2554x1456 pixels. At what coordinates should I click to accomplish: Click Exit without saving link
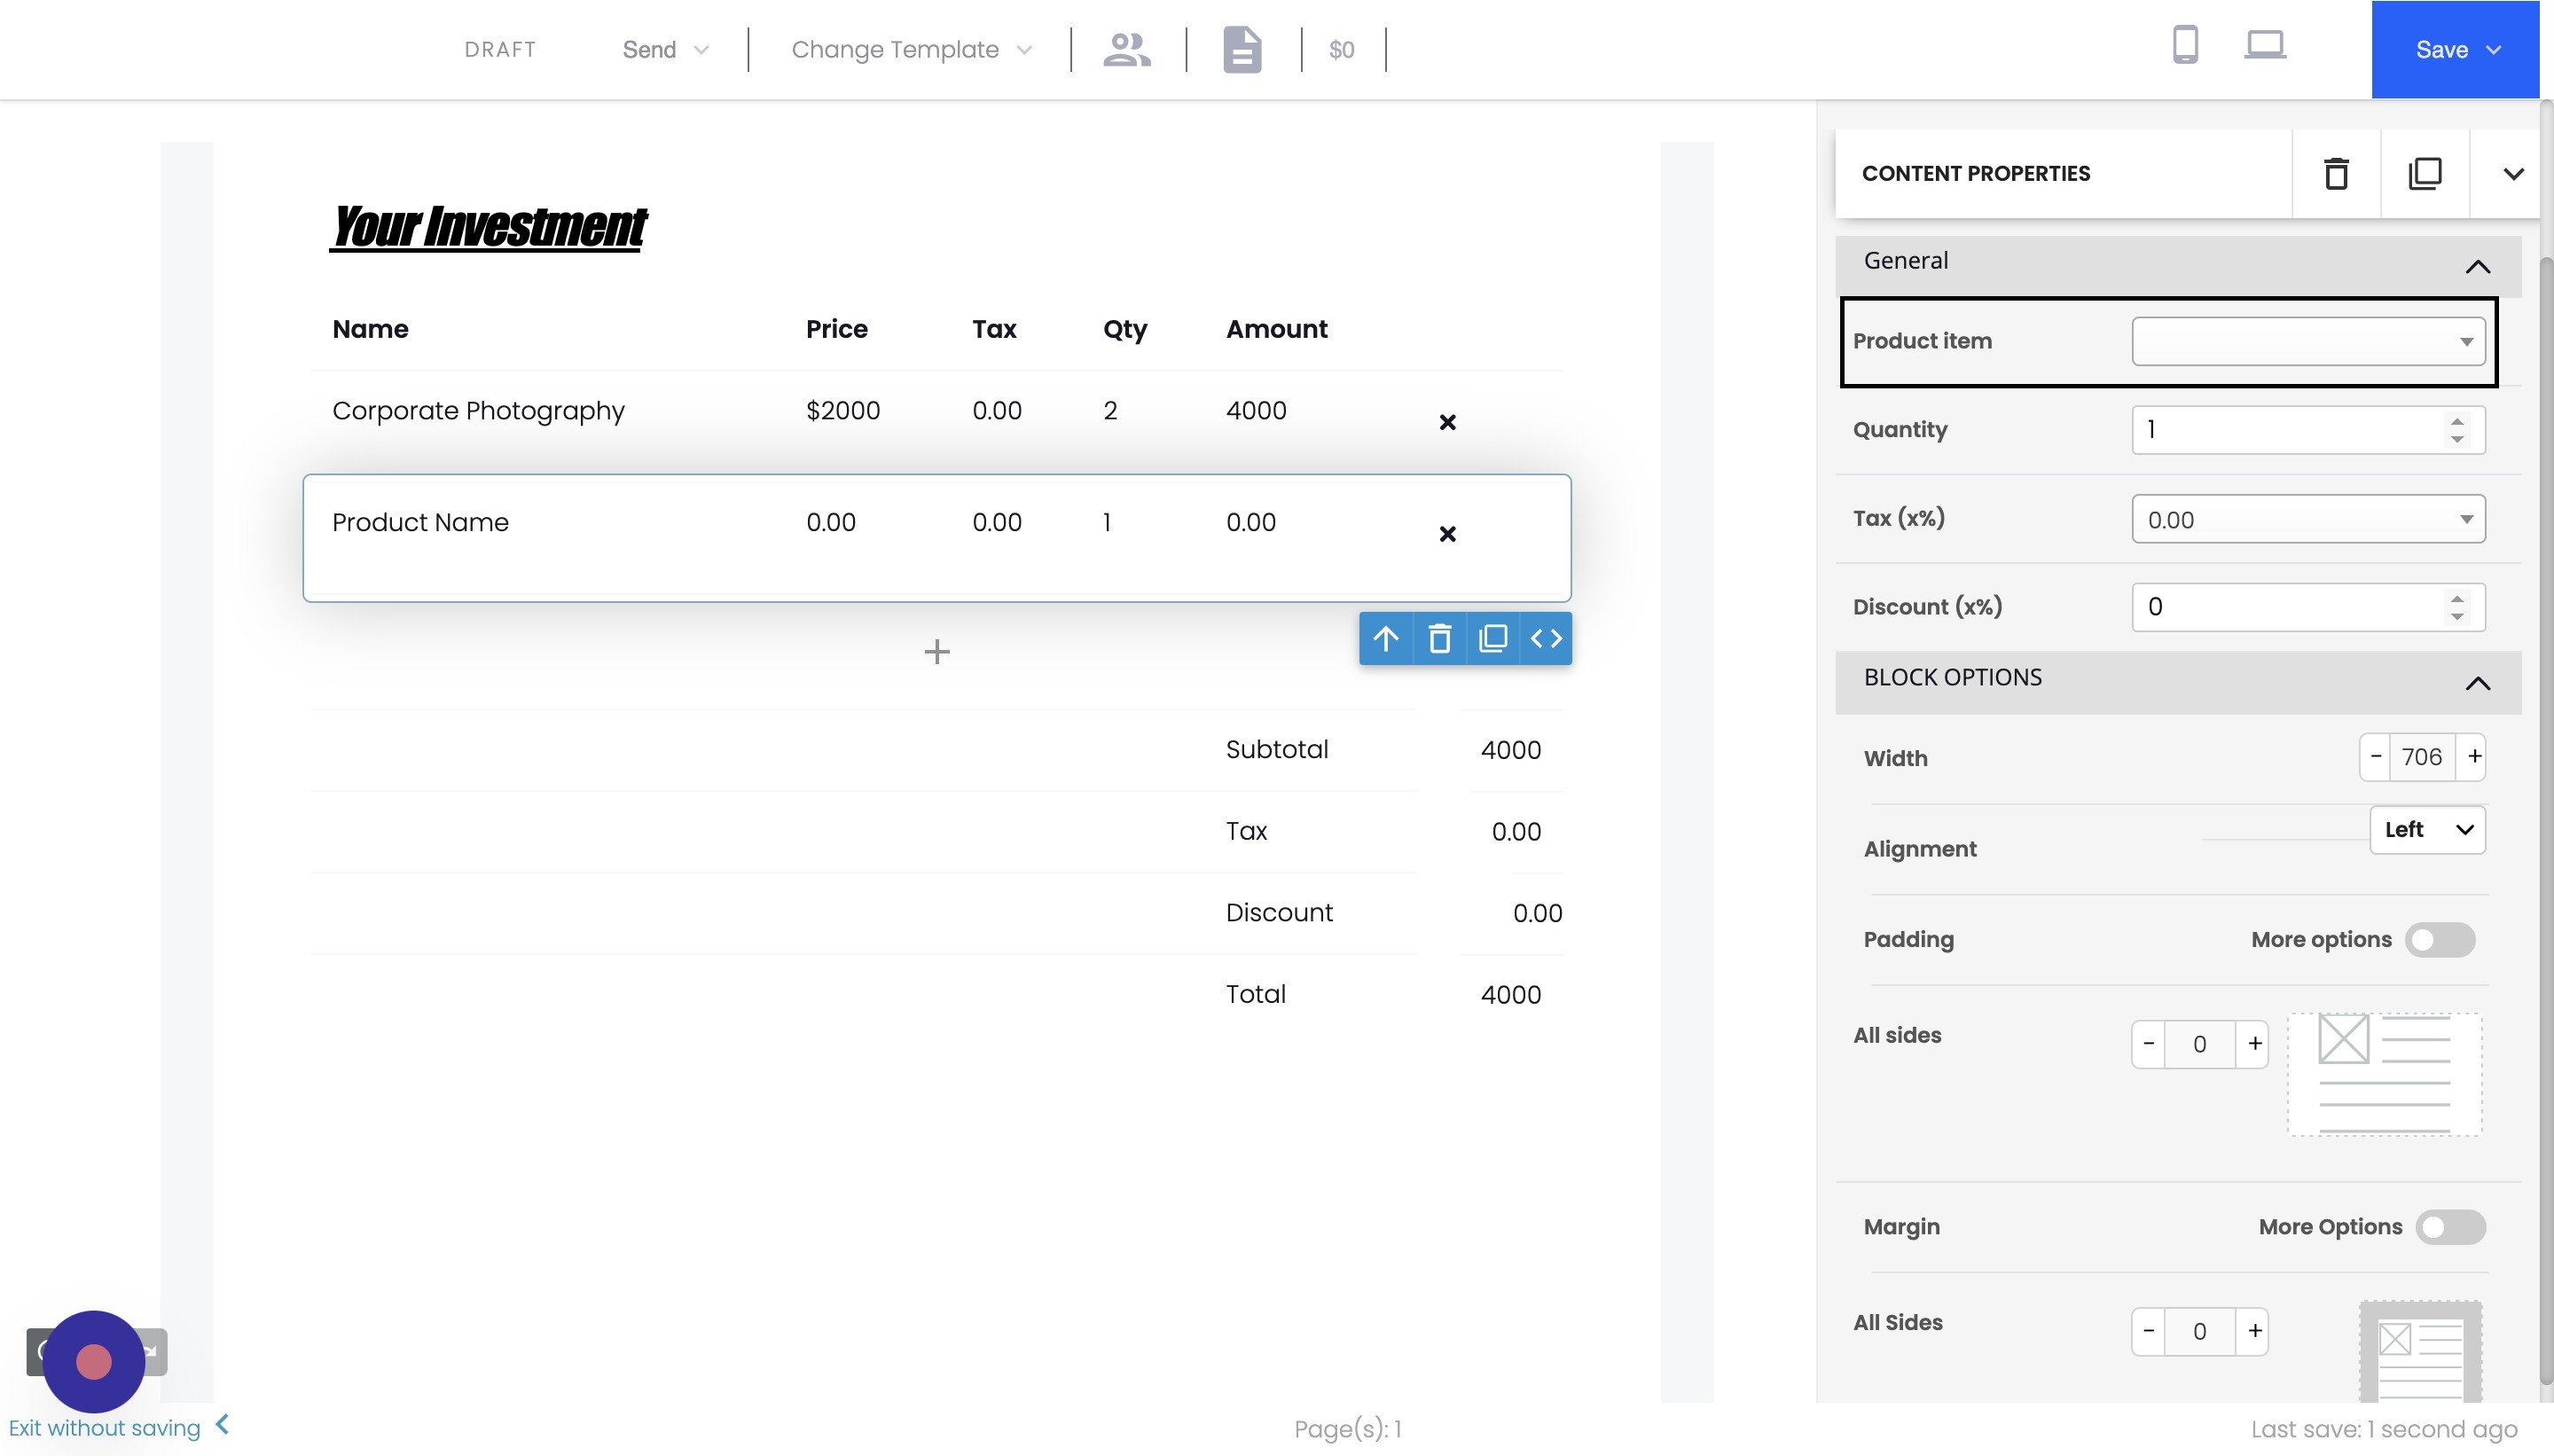(x=105, y=1427)
